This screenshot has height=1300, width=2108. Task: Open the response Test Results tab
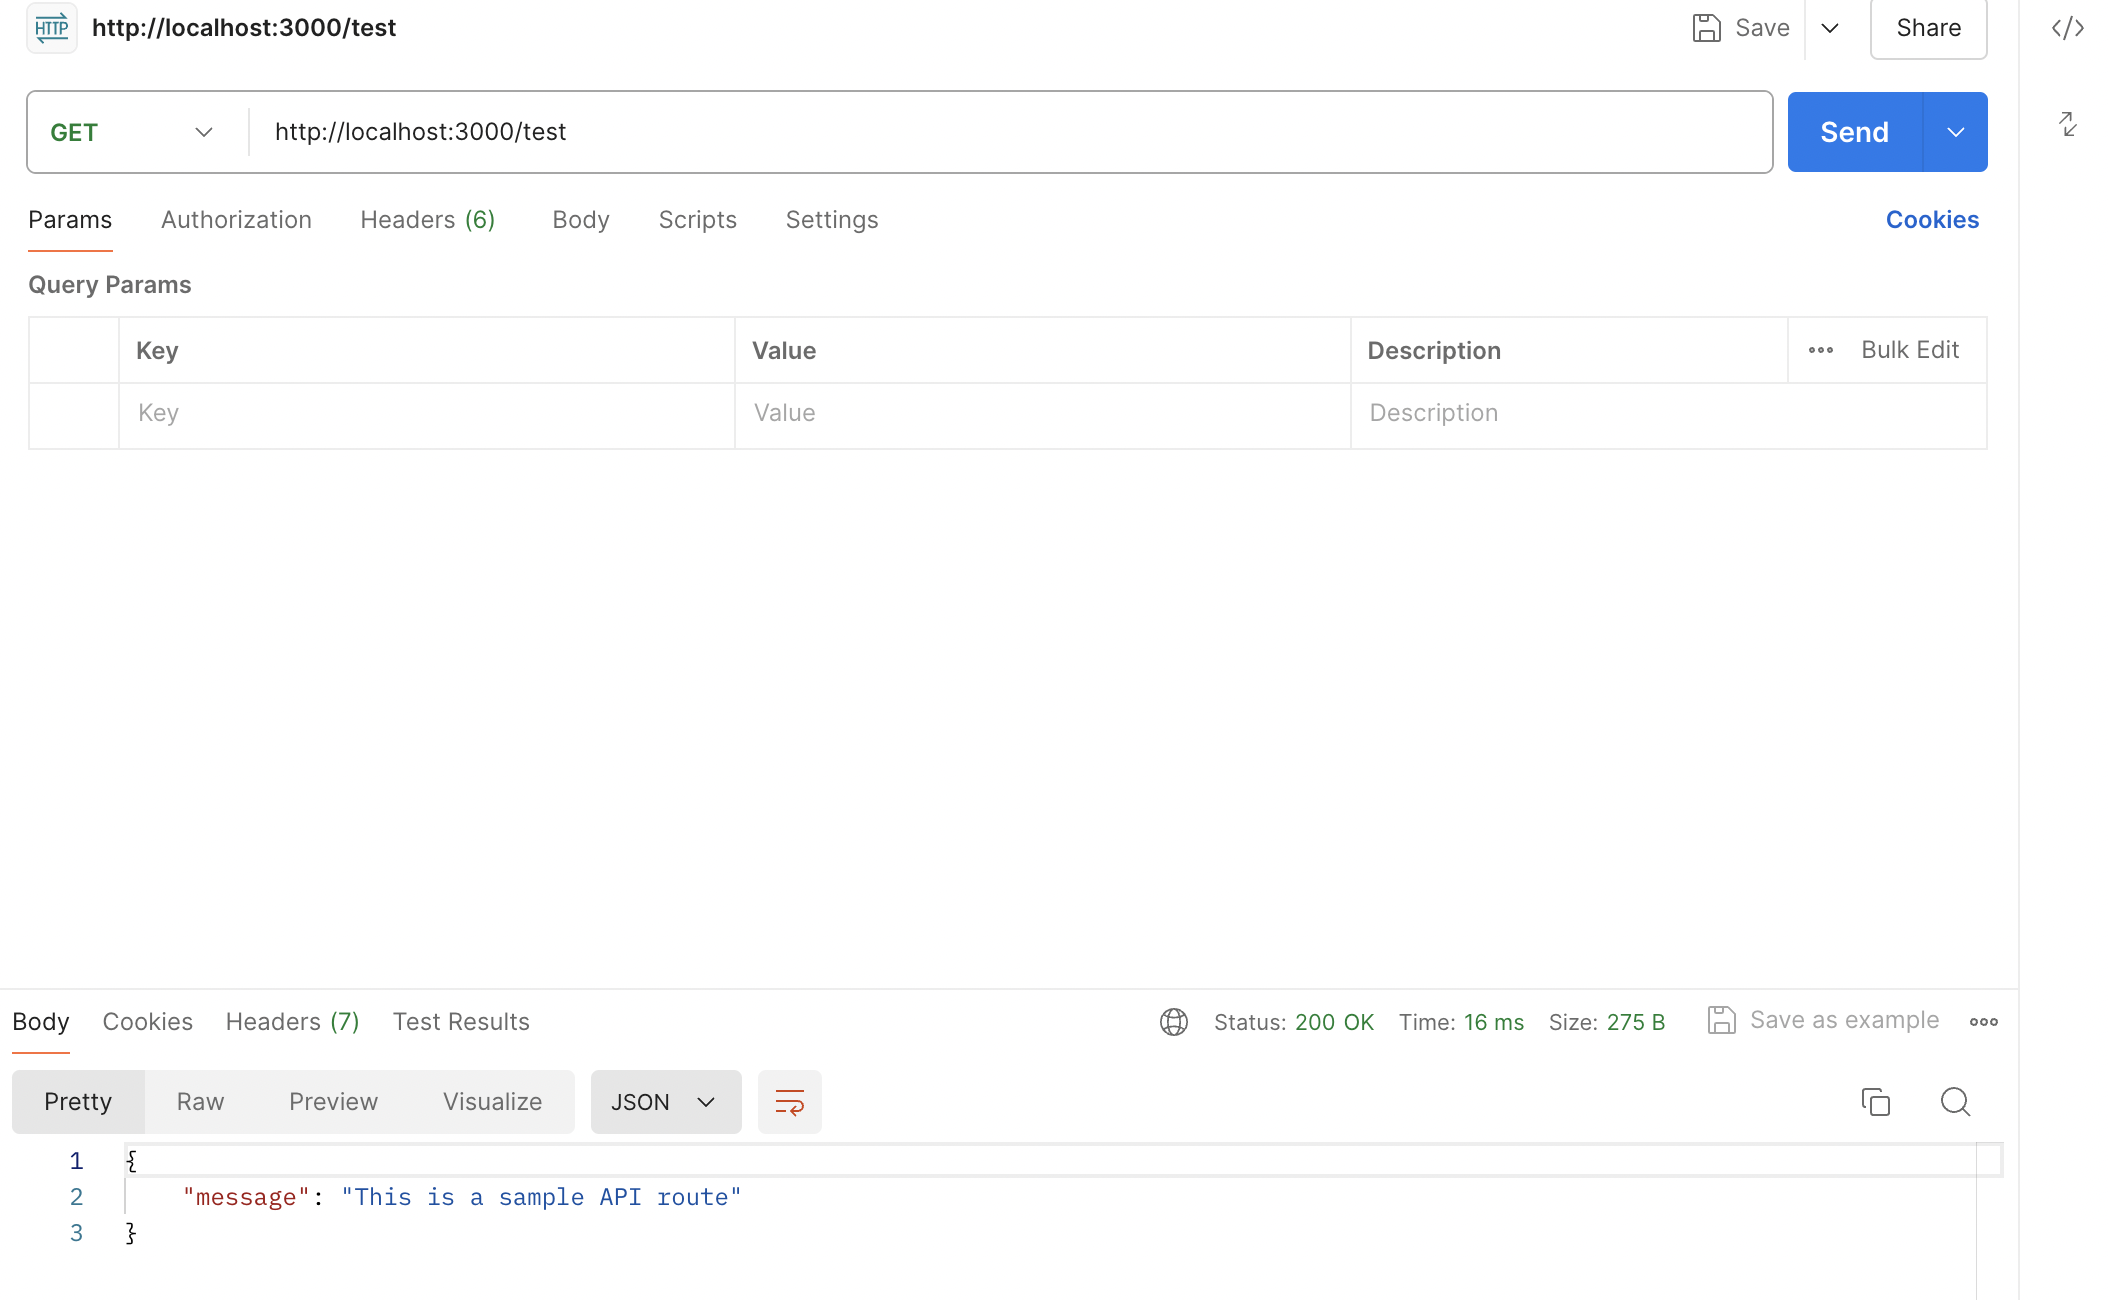click(x=460, y=1022)
